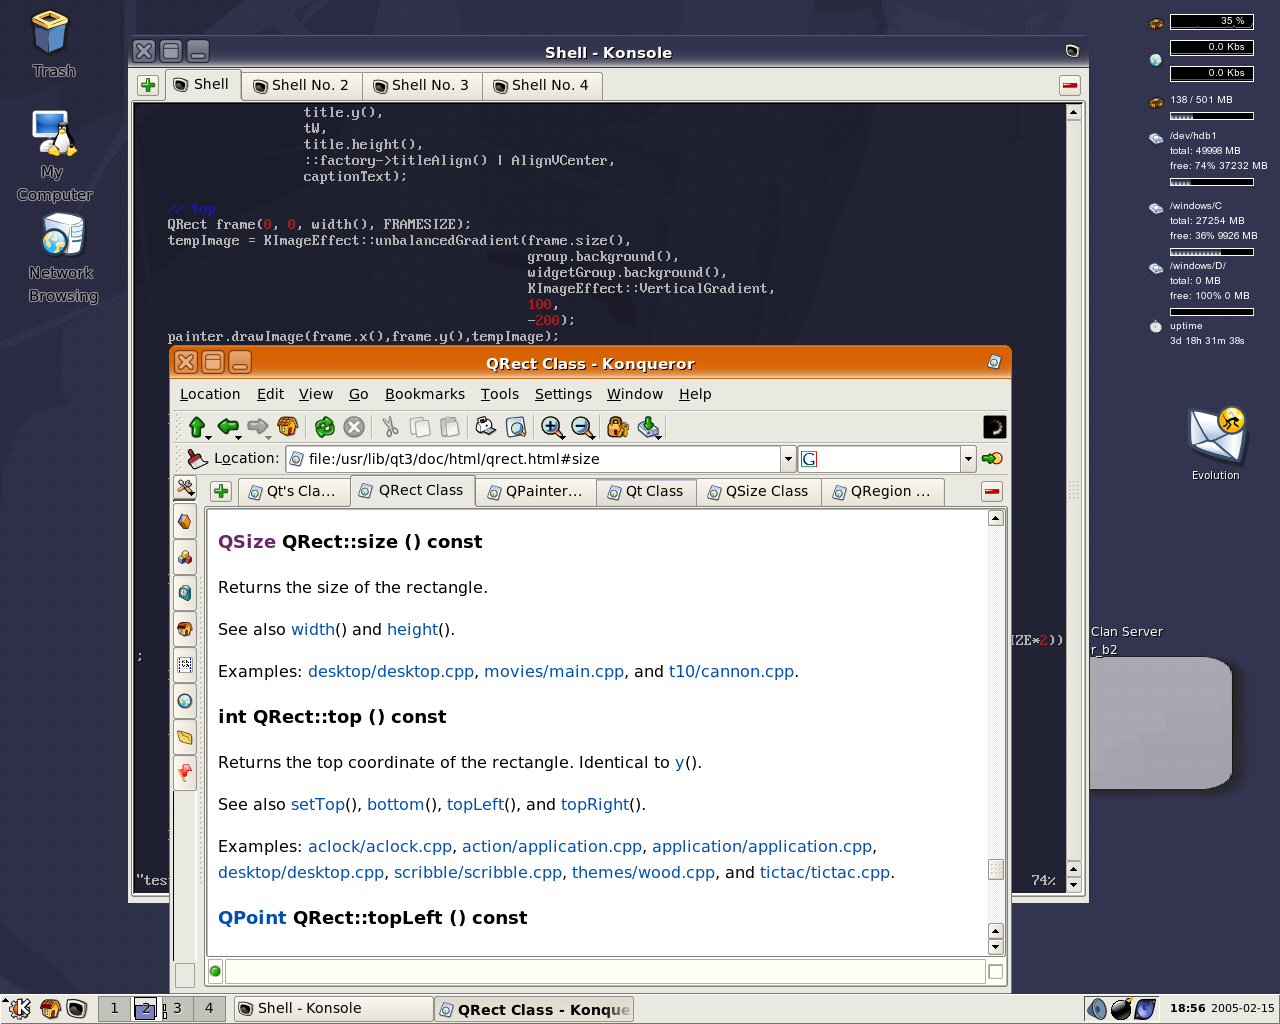This screenshot has width=1280, height=1024.
Task: Click the scissors cut icon
Action: pos(390,427)
